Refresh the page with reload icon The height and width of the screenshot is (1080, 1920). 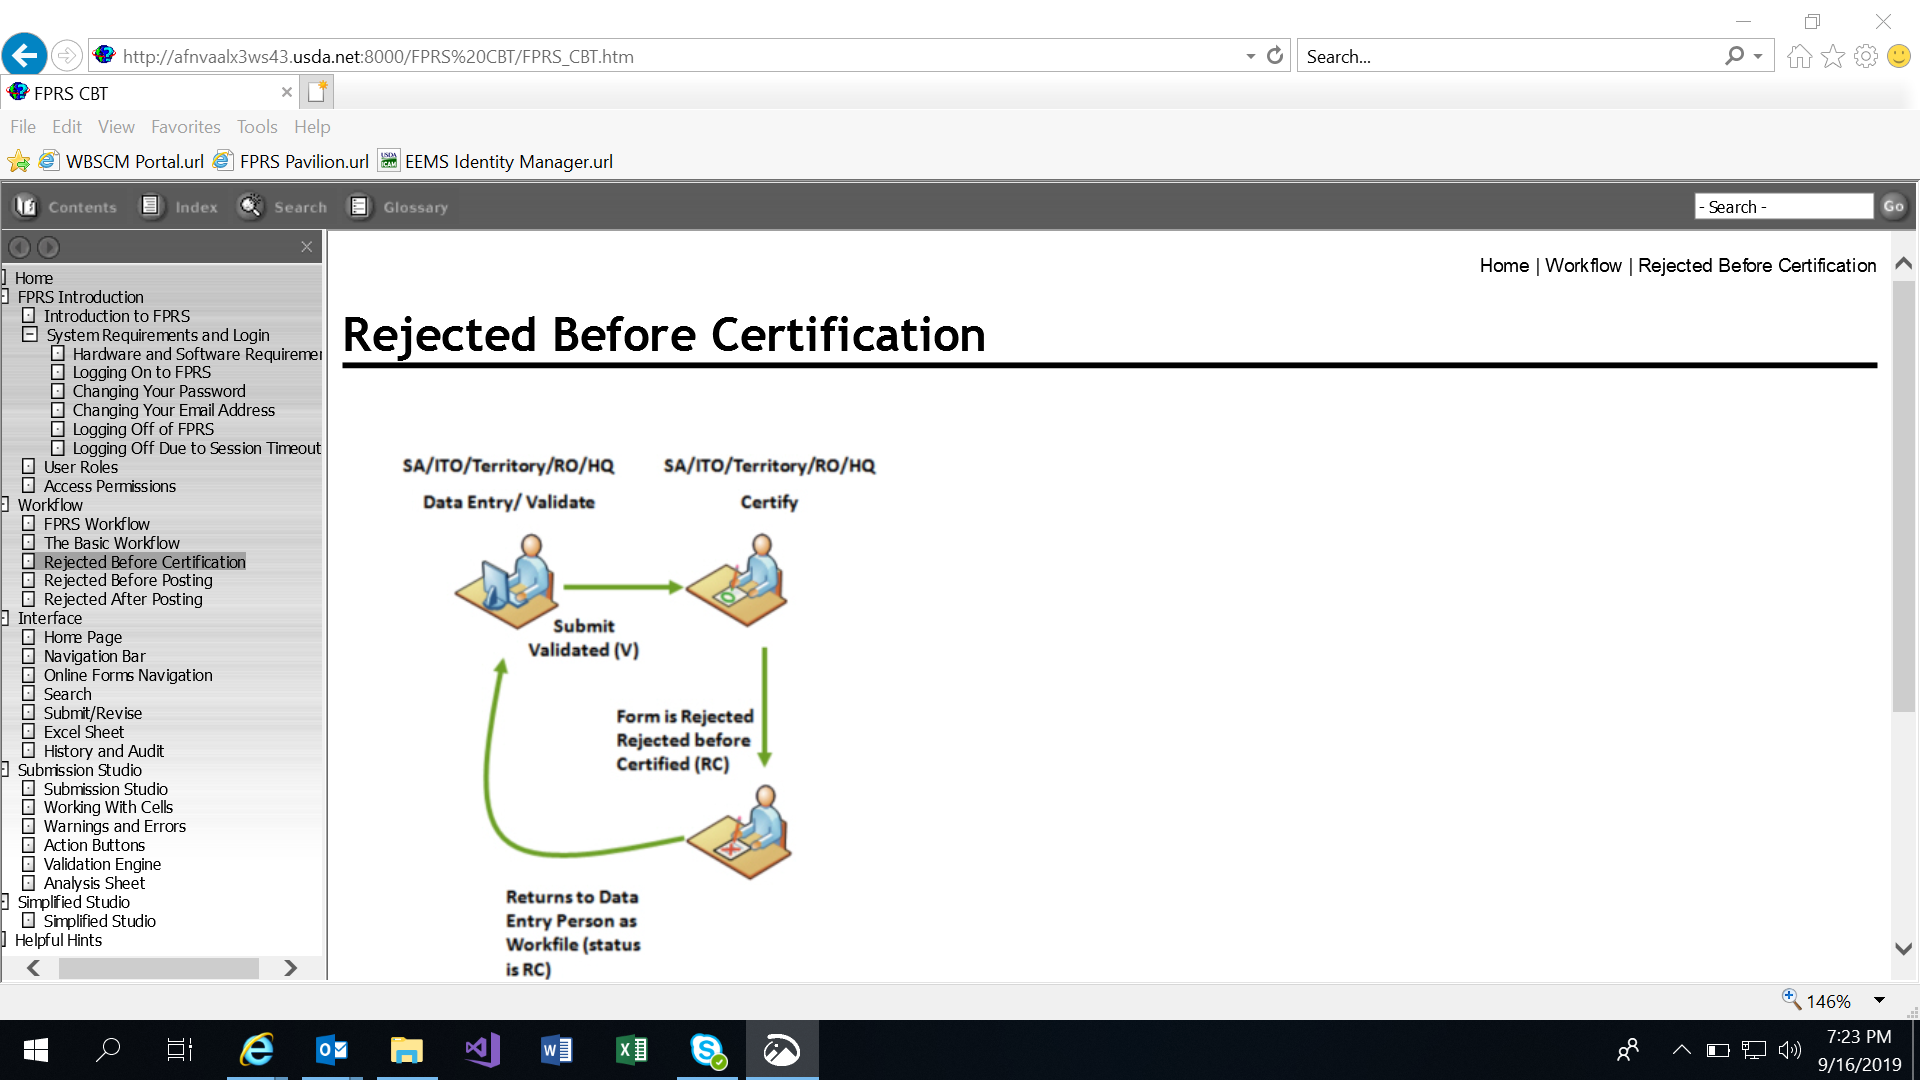(x=1275, y=56)
